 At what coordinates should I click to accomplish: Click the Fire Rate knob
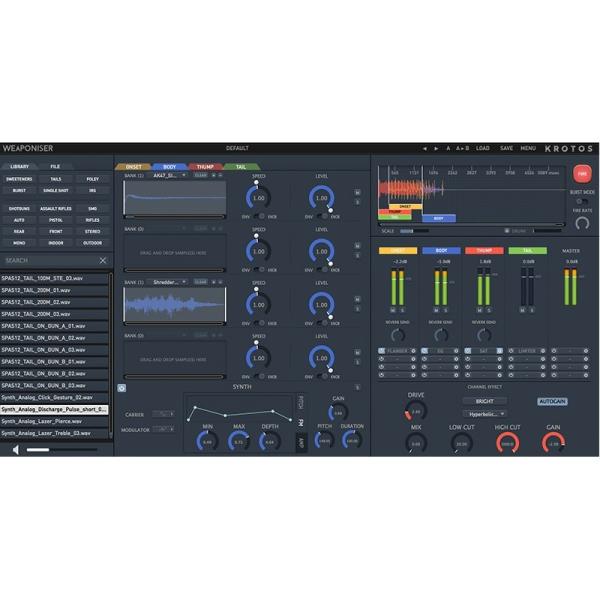[x=581, y=223]
